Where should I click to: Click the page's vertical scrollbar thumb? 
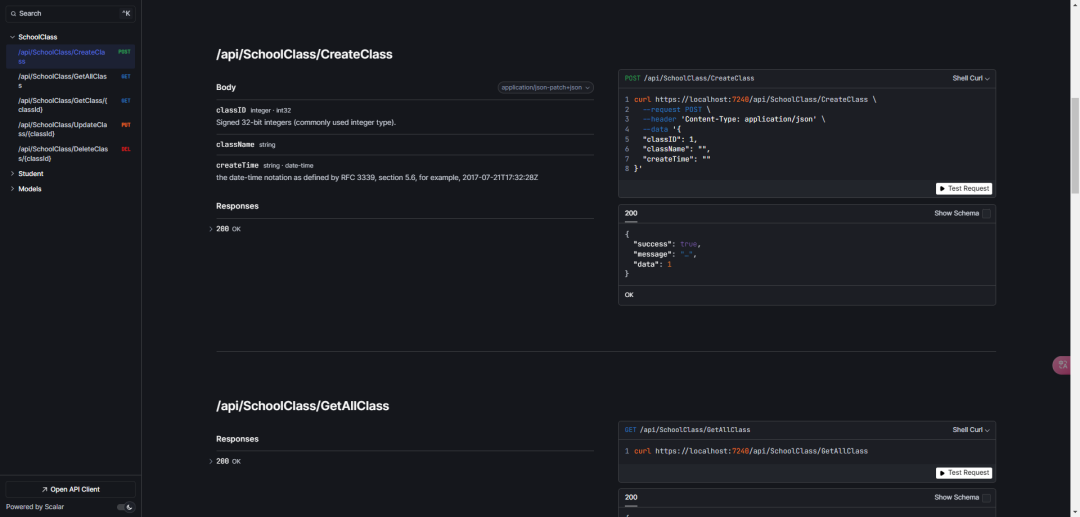[x=1075, y=145]
